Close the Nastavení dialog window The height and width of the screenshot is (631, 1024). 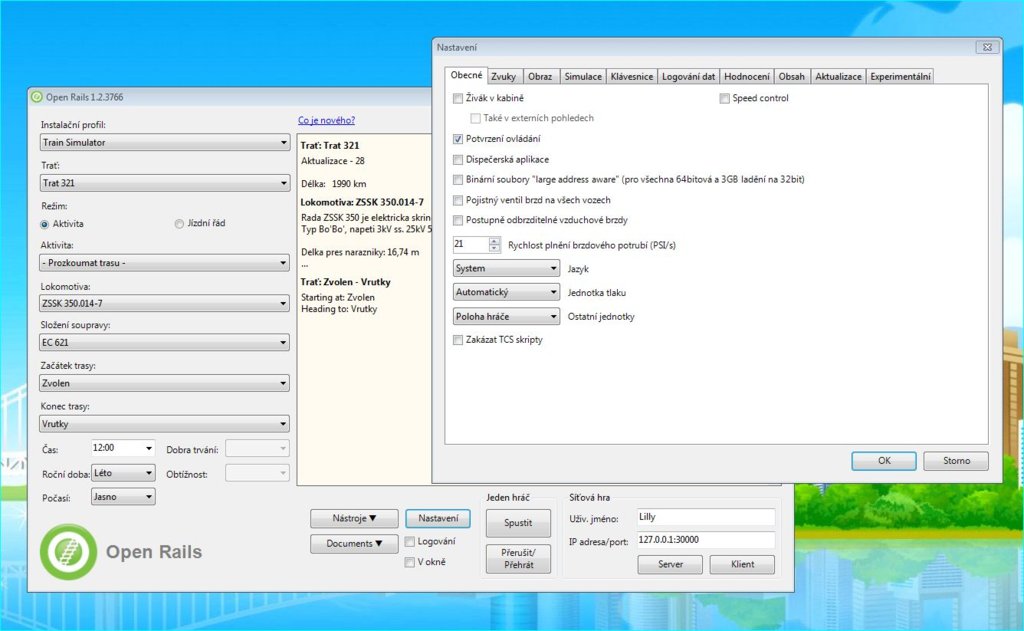[x=987, y=47]
